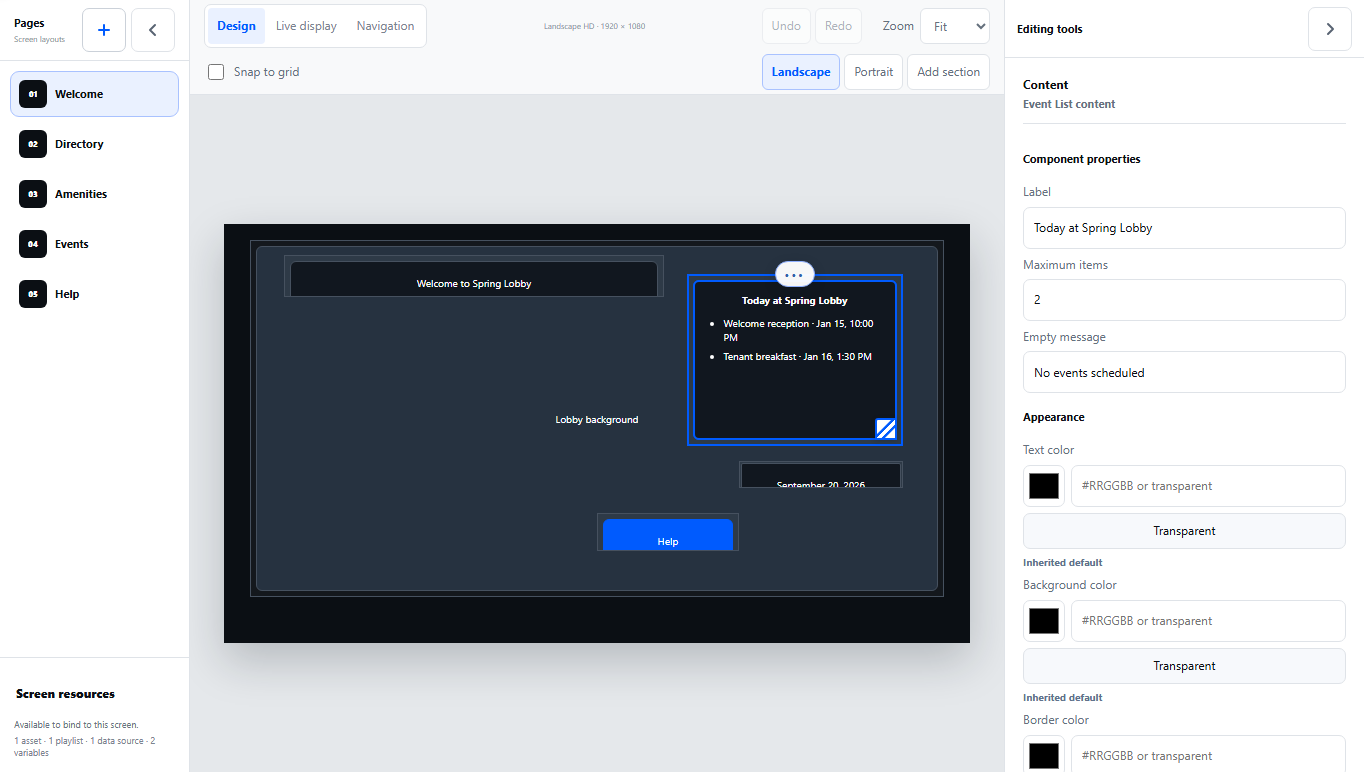The width and height of the screenshot is (1364, 772).
Task: Select the Welcome to Spring Lobby banner
Action: 474,278
